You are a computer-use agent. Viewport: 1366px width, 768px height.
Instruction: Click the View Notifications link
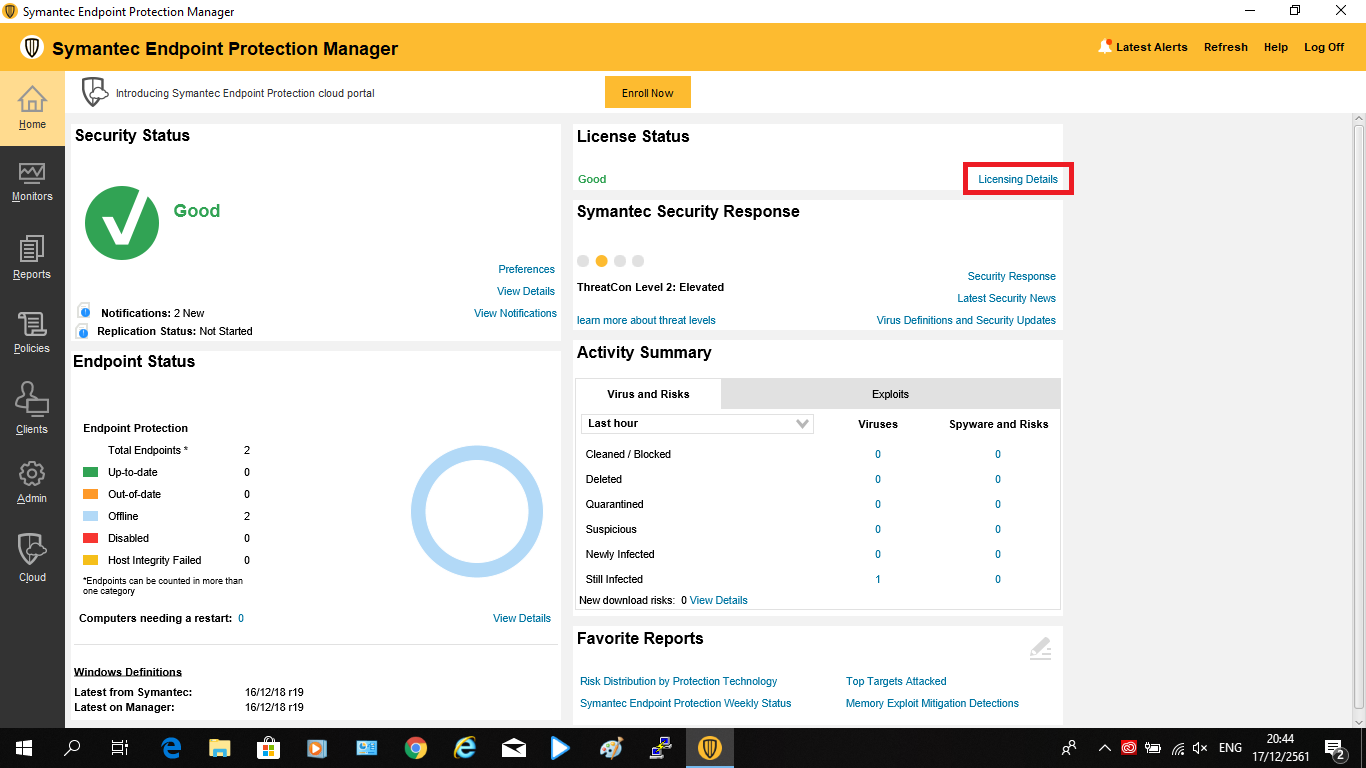click(x=515, y=313)
